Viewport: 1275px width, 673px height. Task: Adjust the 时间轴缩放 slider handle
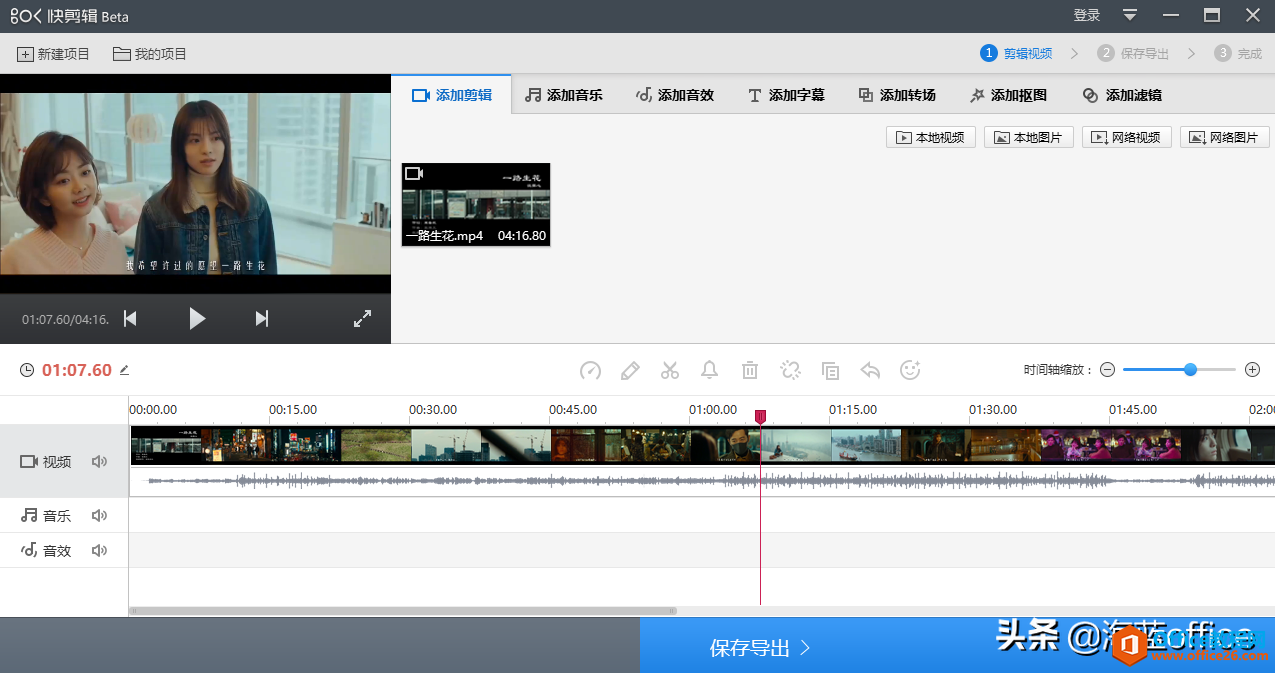1190,370
